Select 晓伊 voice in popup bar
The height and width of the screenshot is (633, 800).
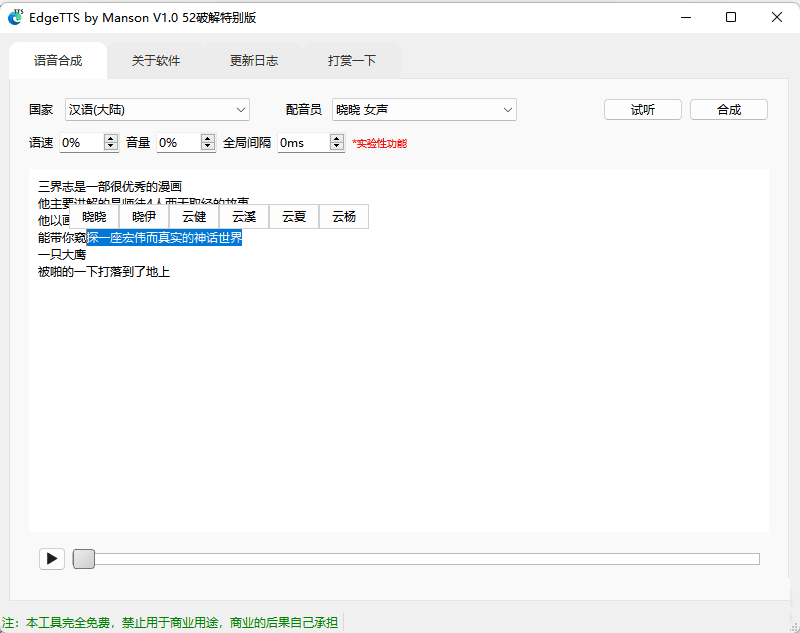pos(144,217)
